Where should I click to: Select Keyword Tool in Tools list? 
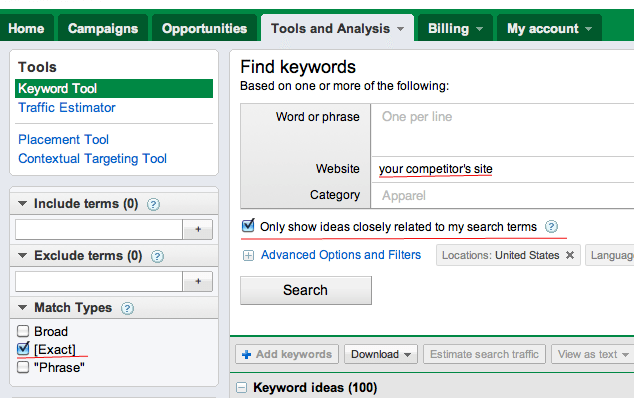pyautogui.click(x=114, y=88)
